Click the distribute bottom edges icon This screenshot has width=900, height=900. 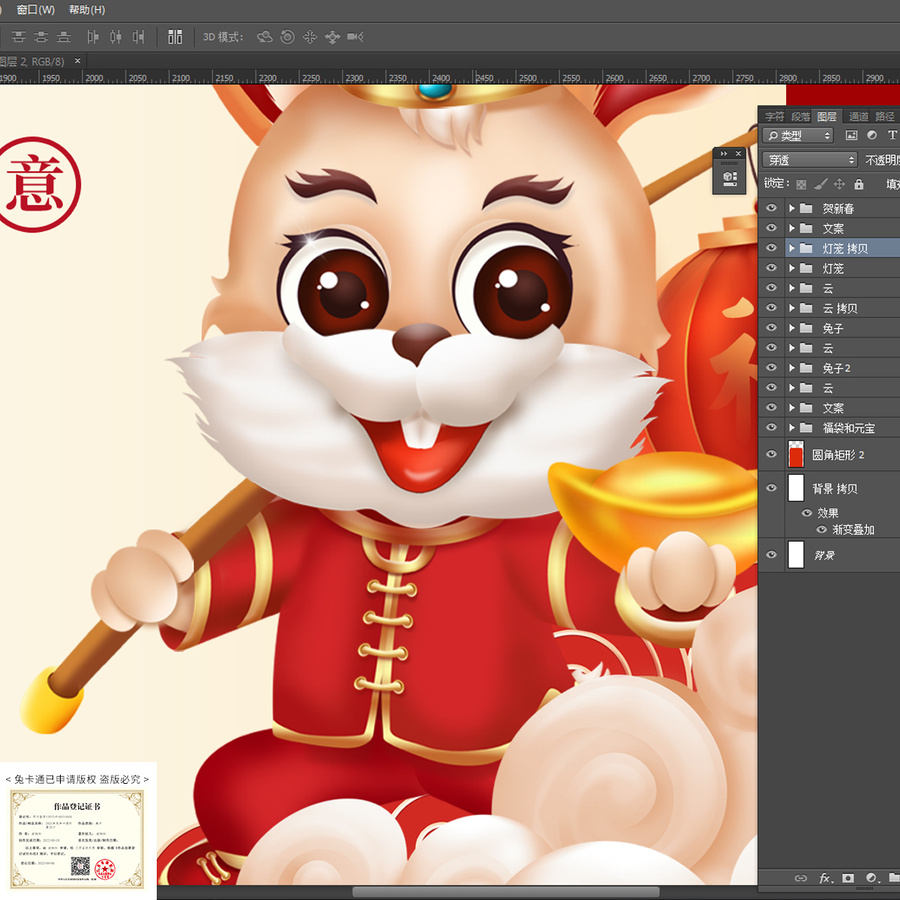64,37
